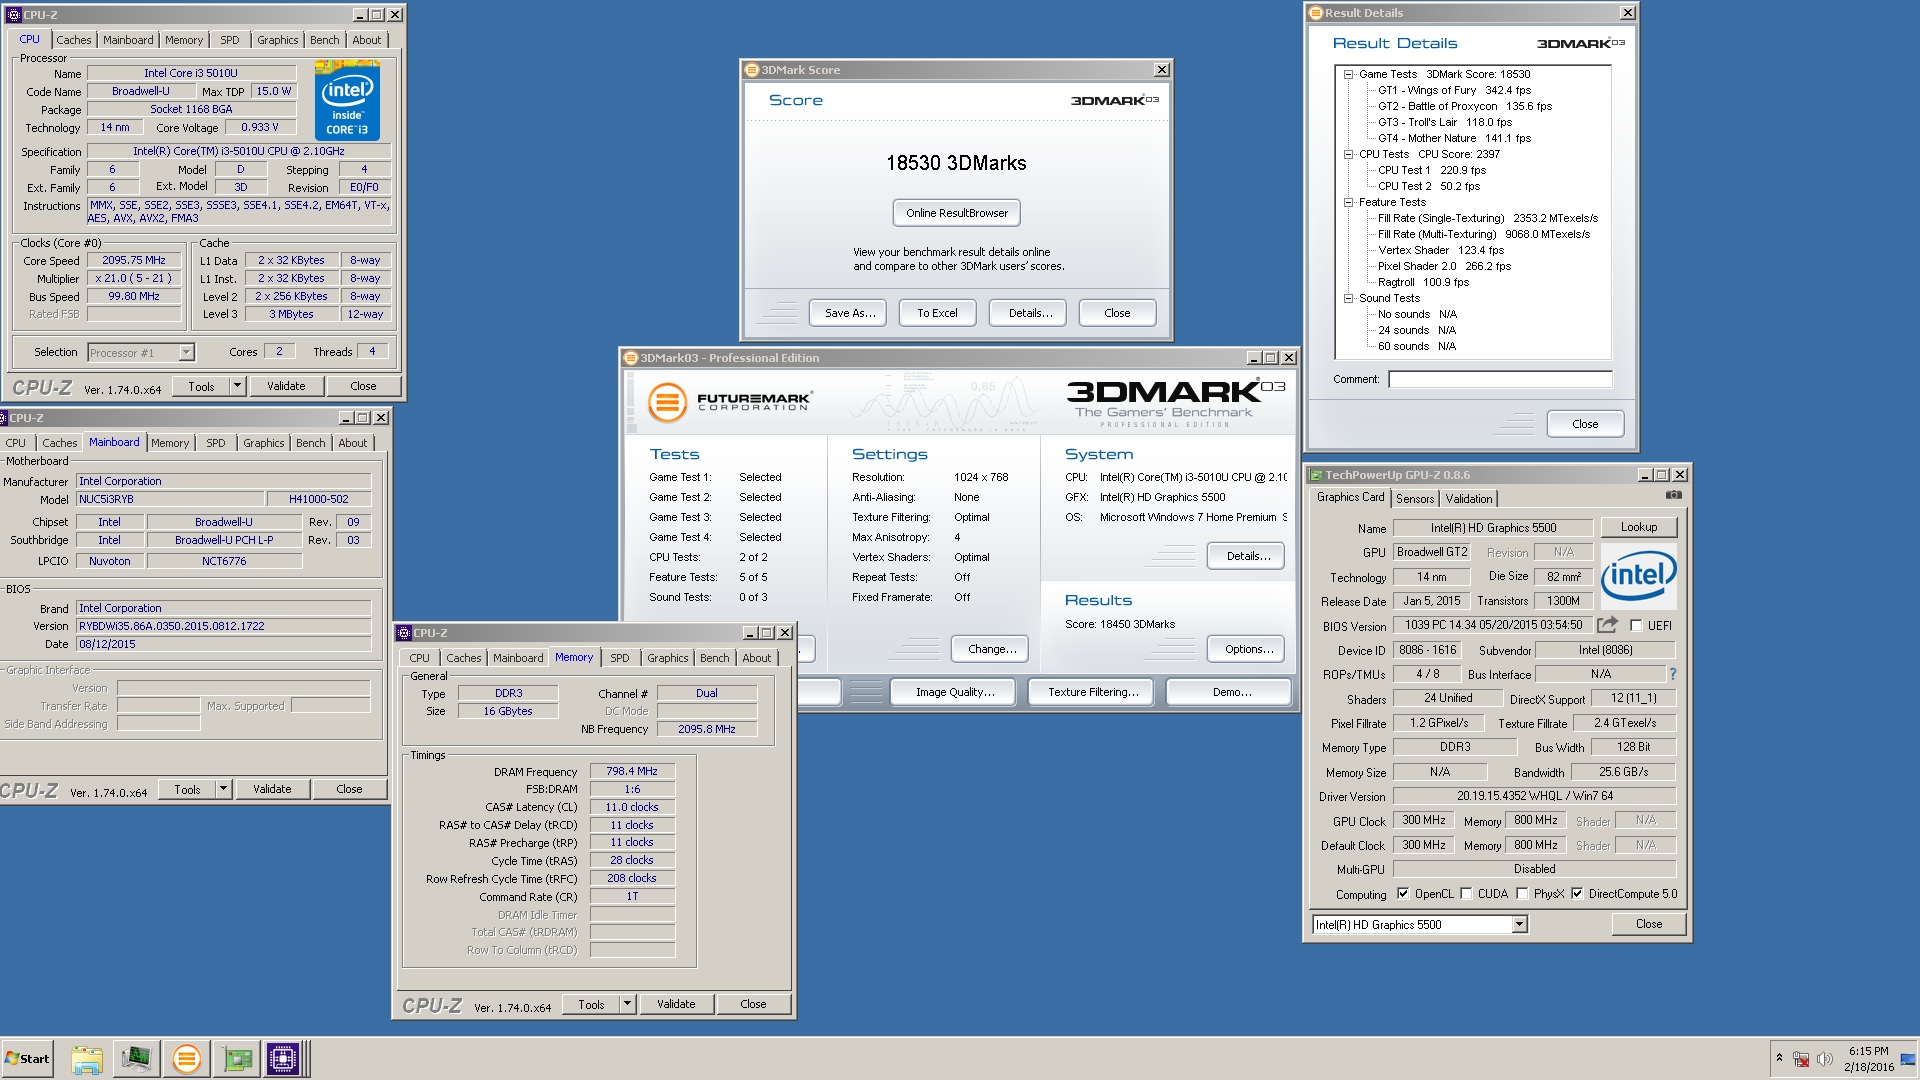Open the Sensors tab in GPU-Z
The height and width of the screenshot is (1080, 1920).
[x=1415, y=498]
